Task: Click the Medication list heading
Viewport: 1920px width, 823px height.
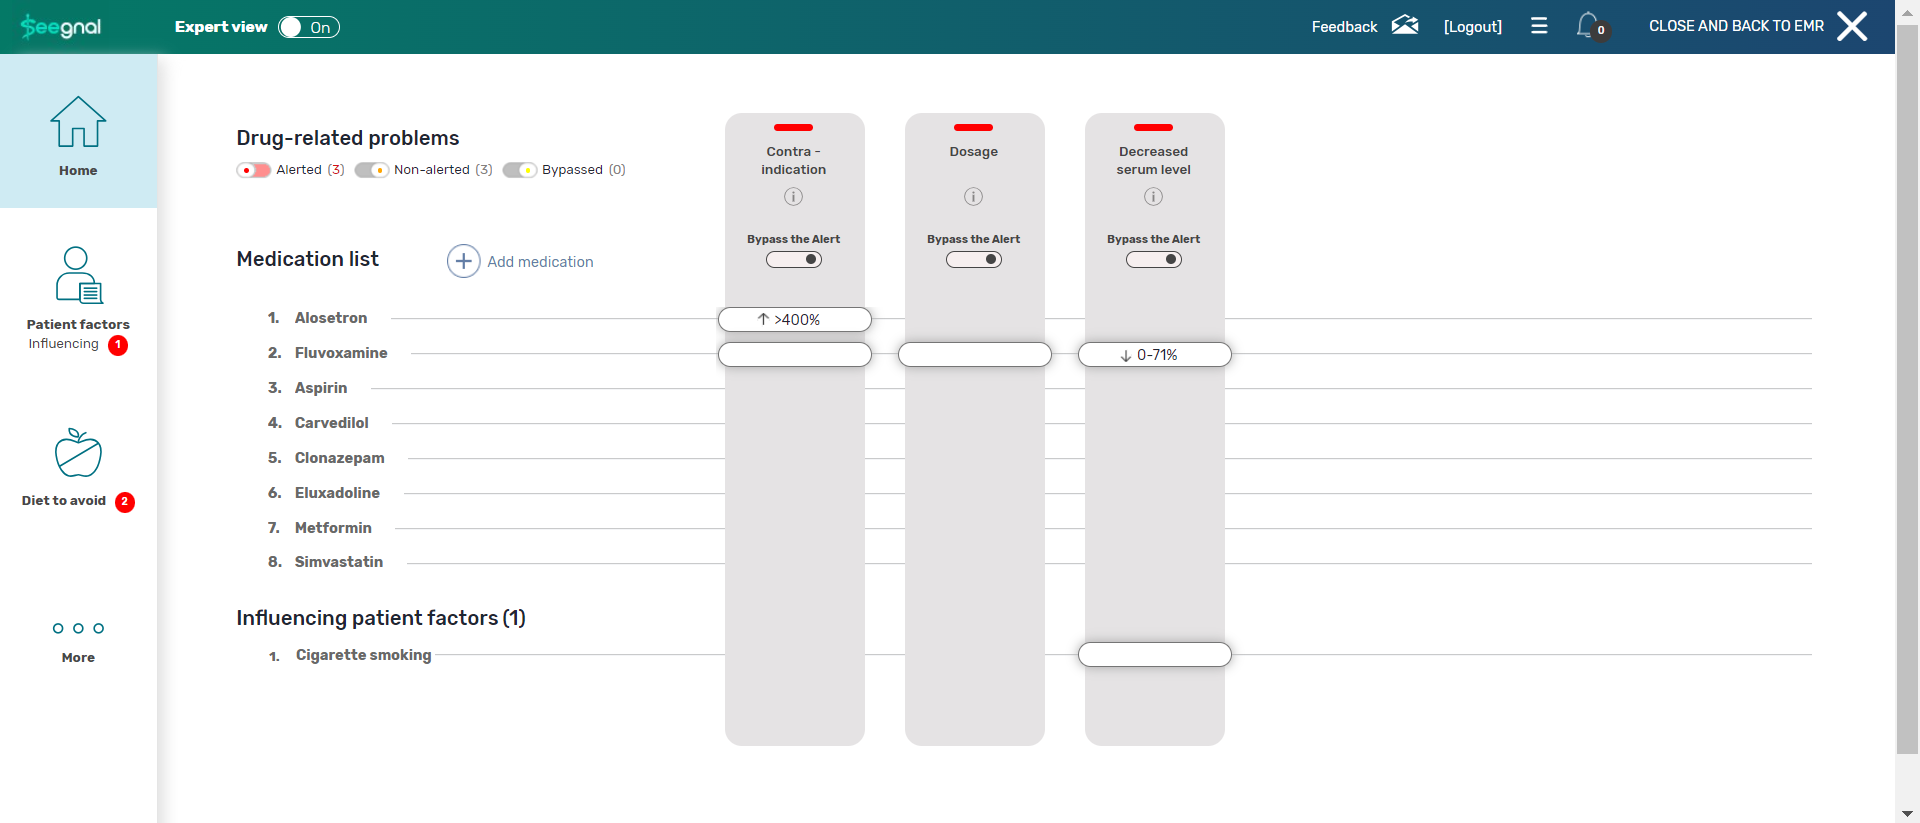Action: click(308, 259)
